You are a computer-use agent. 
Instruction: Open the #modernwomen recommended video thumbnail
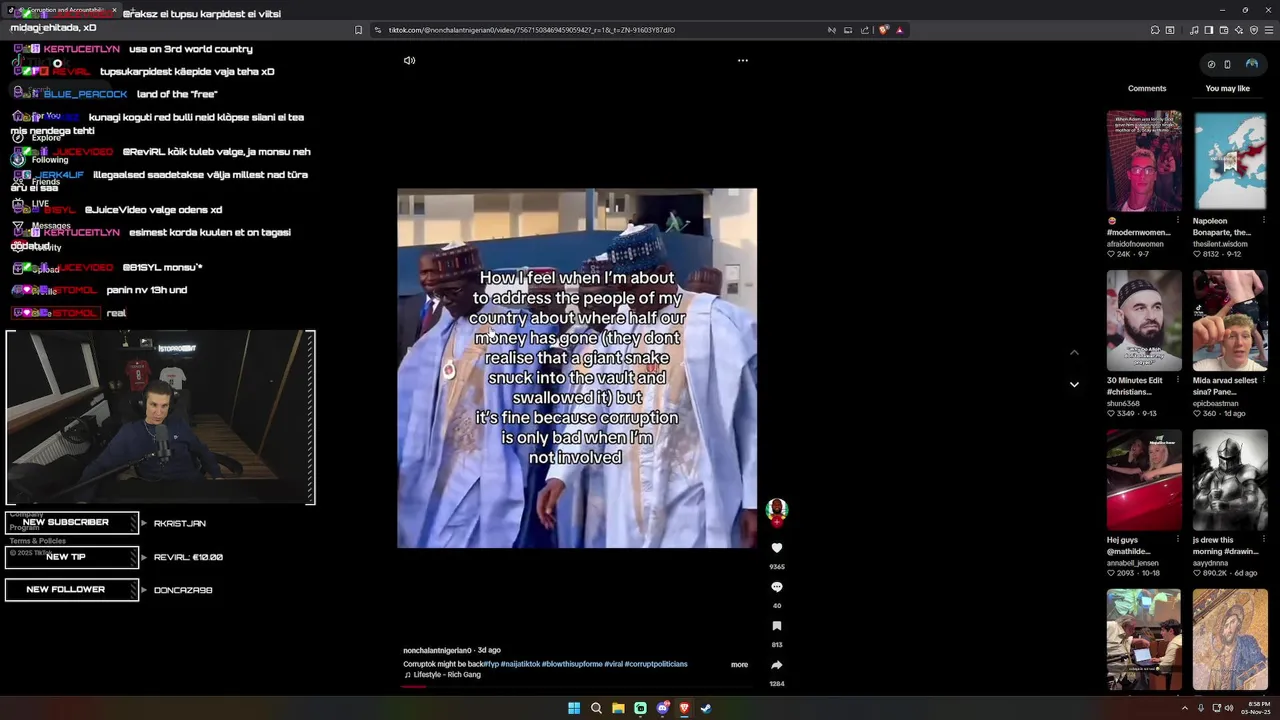point(1144,161)
